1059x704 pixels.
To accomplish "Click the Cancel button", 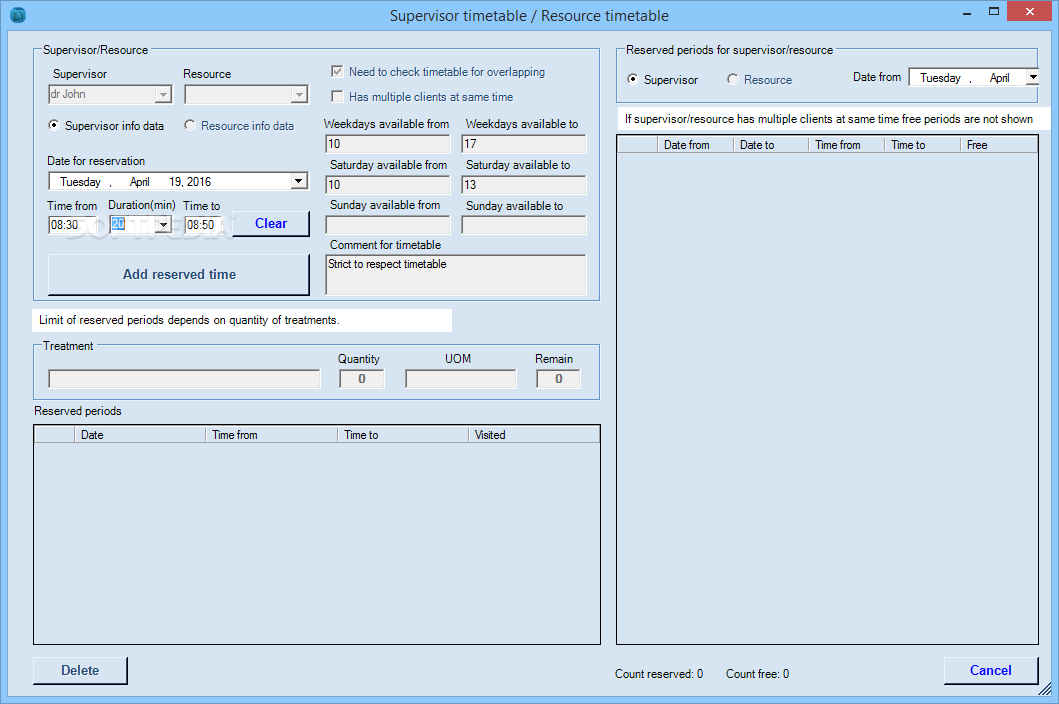I will (x=991, y=670).
